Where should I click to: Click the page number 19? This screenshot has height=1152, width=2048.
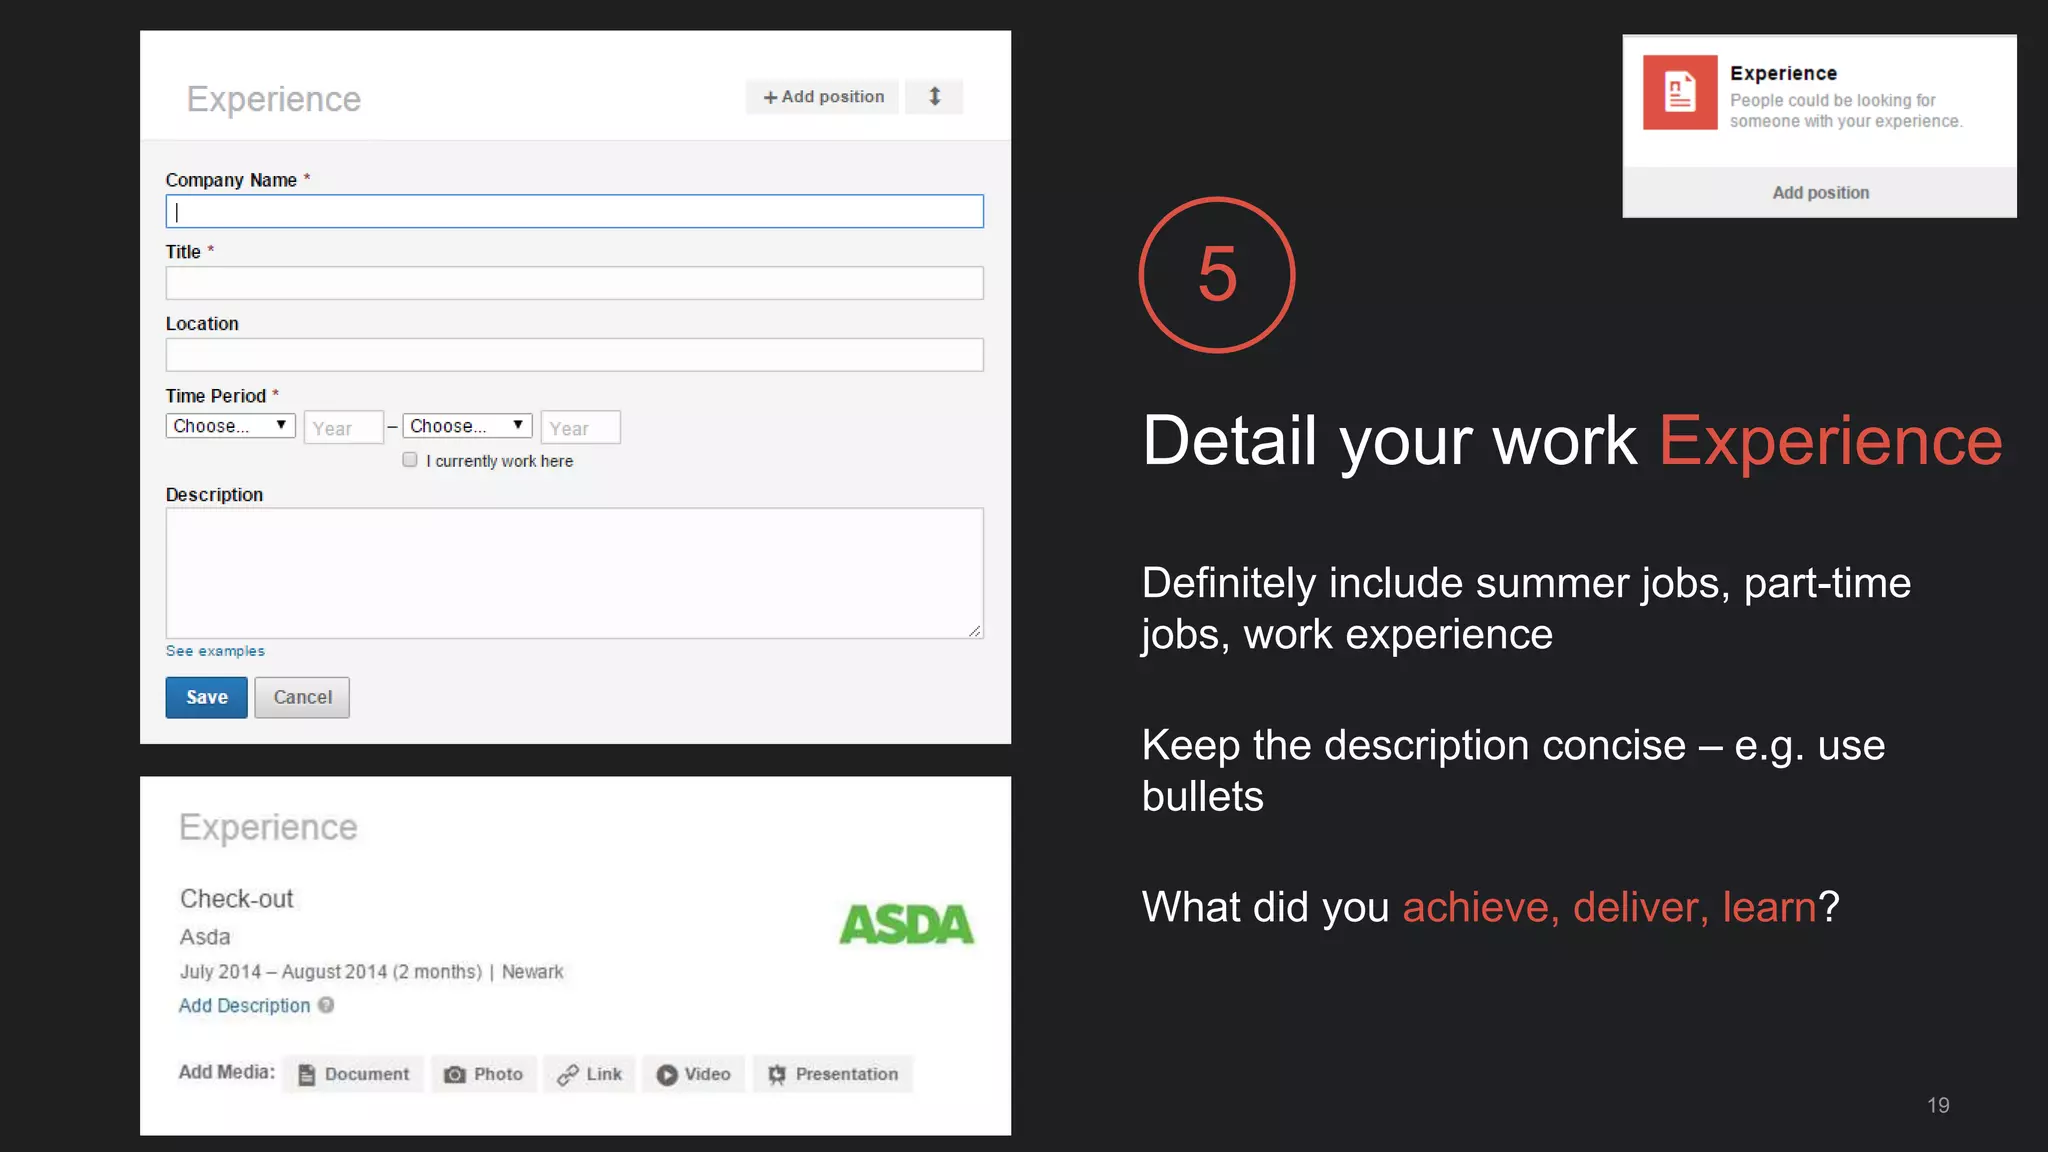pyautogui.click(x=1938, y=1105)
